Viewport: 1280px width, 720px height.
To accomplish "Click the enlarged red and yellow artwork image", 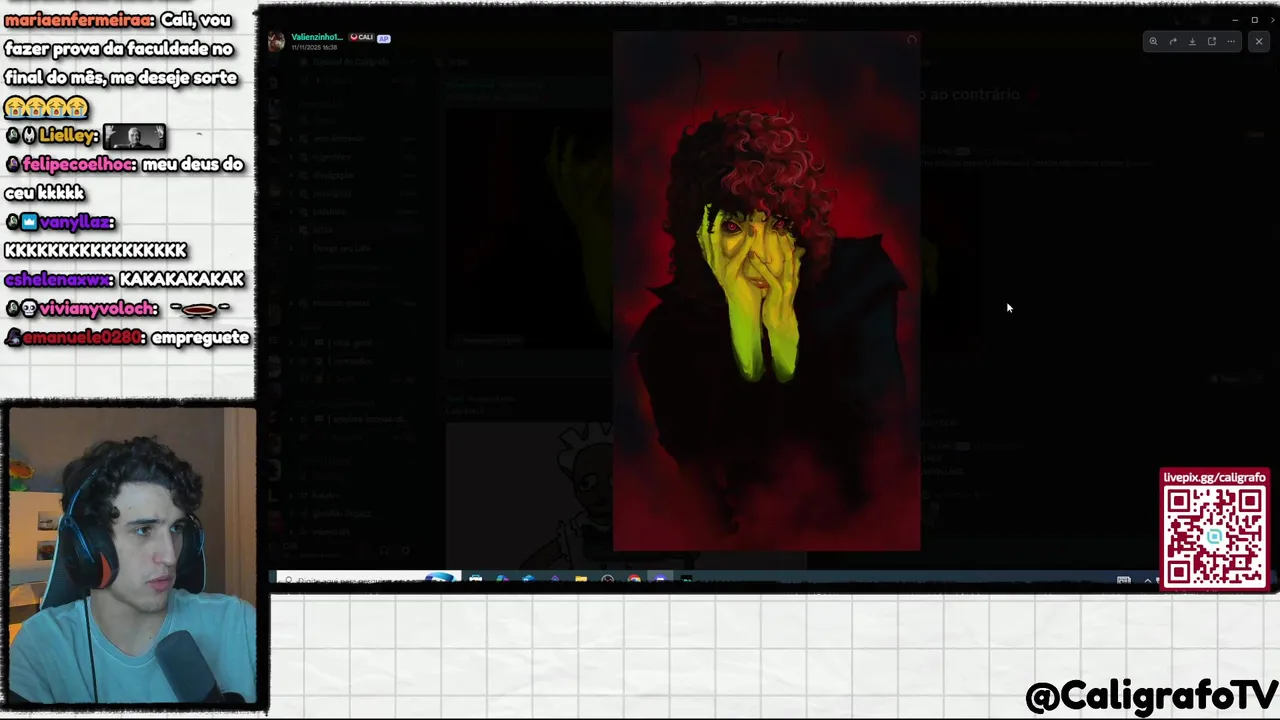I will [766, 291].
